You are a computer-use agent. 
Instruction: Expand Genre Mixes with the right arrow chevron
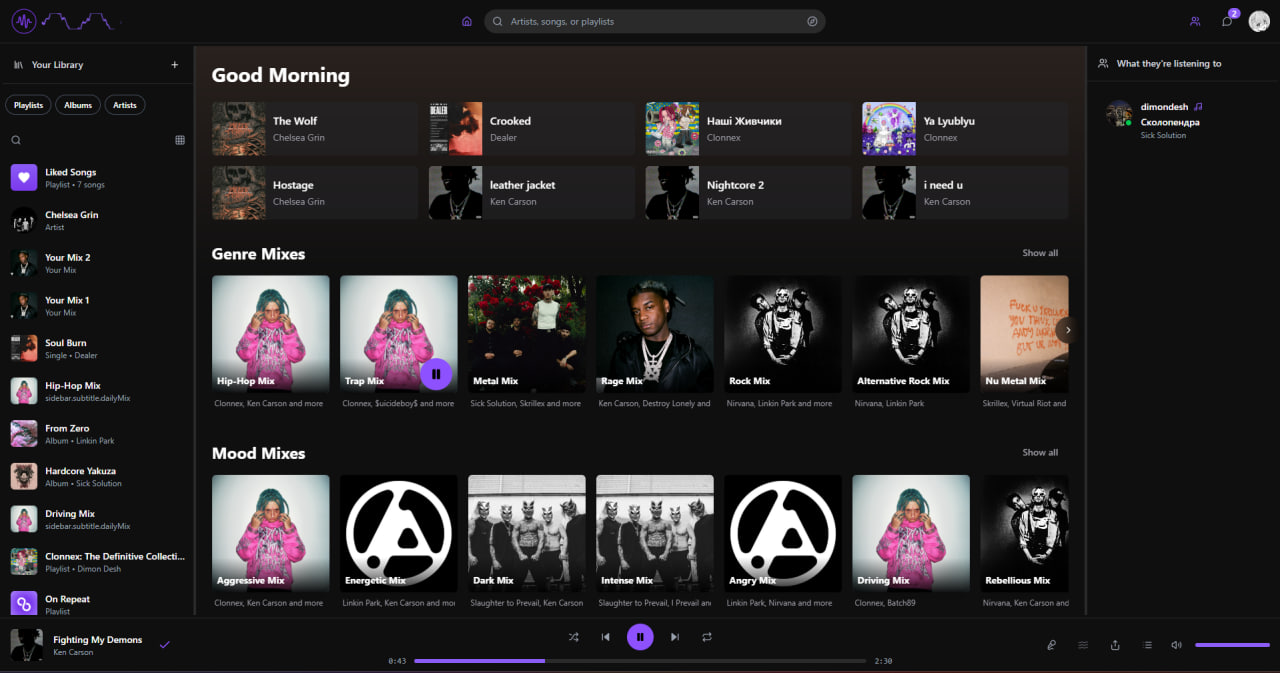pyautogui.click(x=1067, y=330)
